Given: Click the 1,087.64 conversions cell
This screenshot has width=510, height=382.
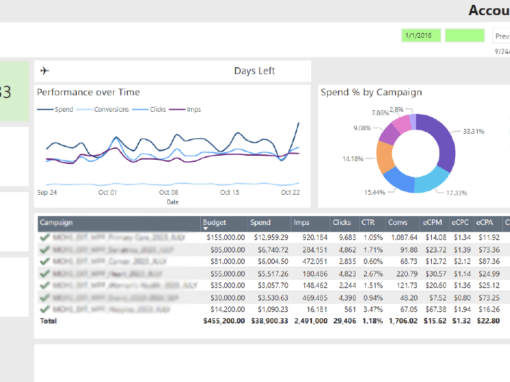Looking at the screenshot, I should [x=404, y=237].
